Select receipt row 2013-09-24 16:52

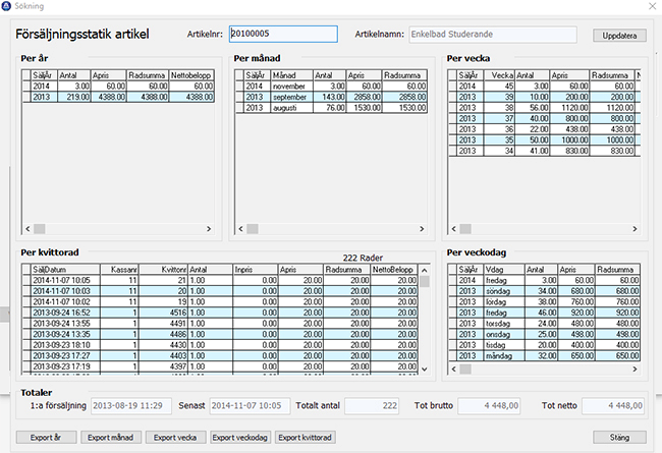pos(220,313)
